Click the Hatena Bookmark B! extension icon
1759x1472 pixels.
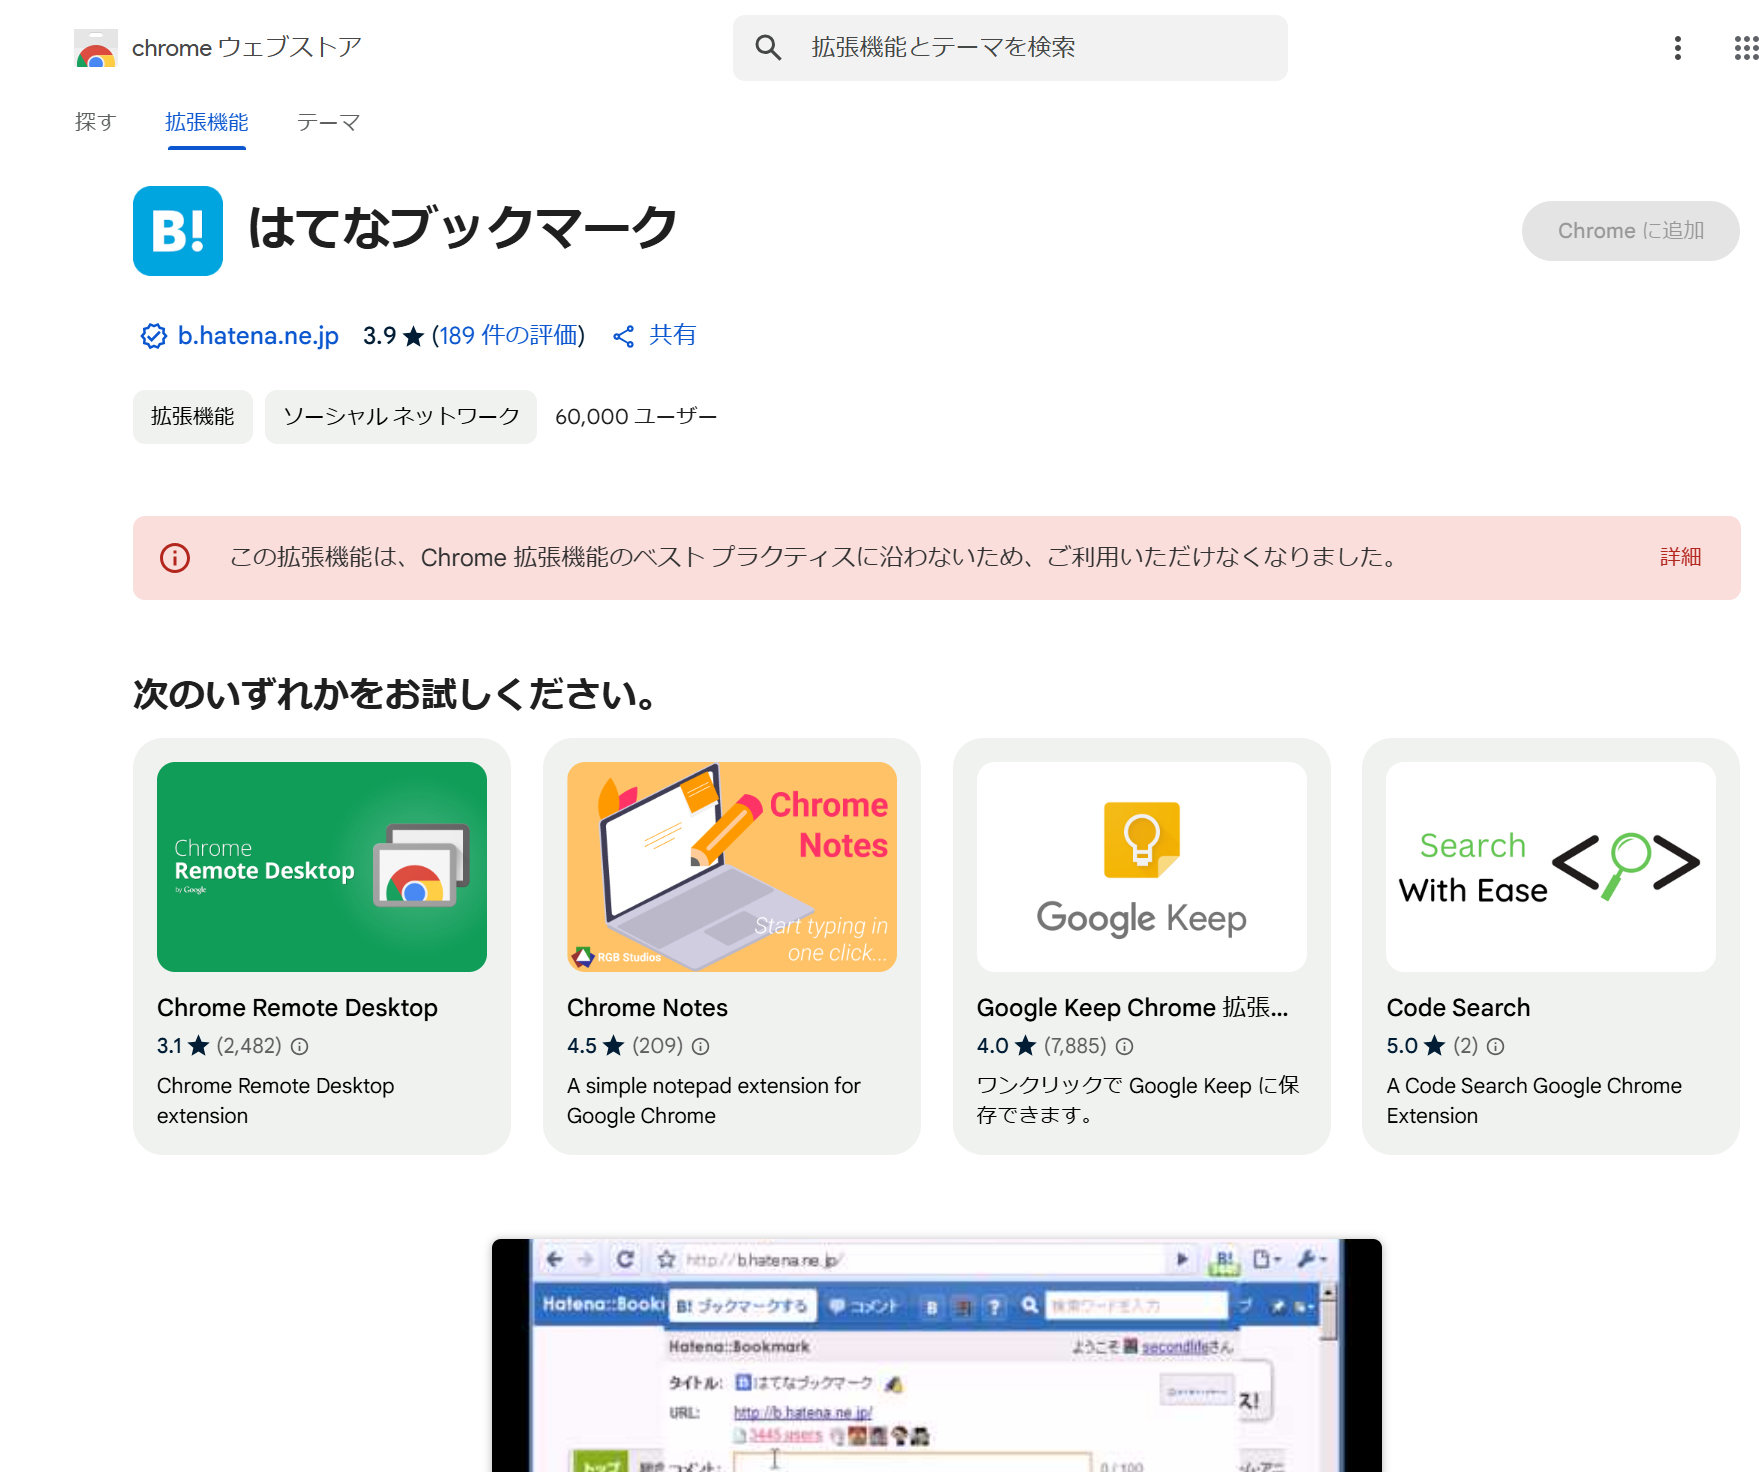[178, 231]
